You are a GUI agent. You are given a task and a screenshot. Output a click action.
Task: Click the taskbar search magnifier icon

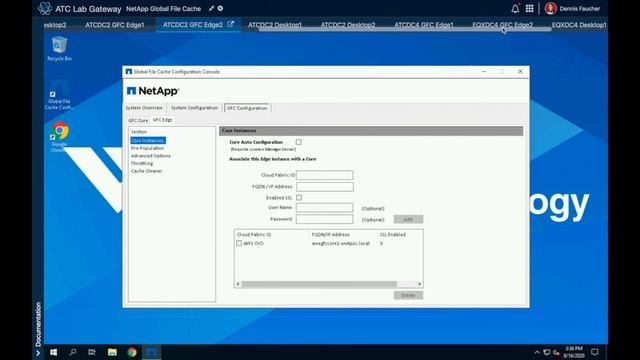73,352
